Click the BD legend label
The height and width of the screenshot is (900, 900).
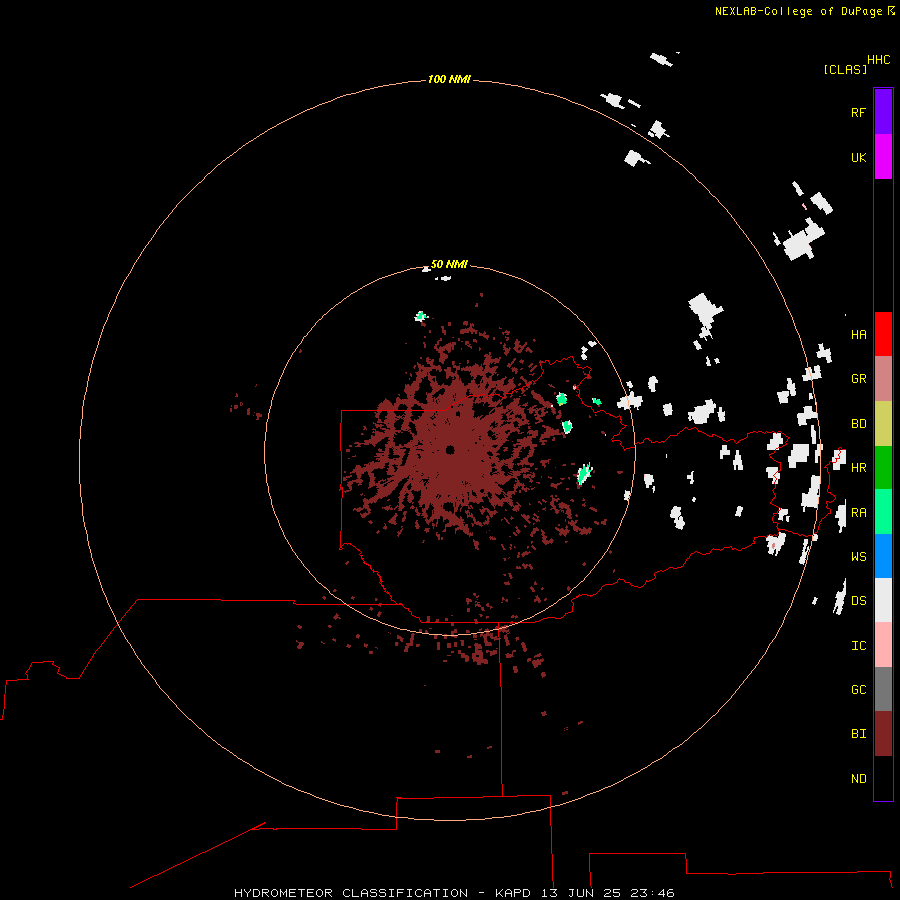[x=858, y=424]
